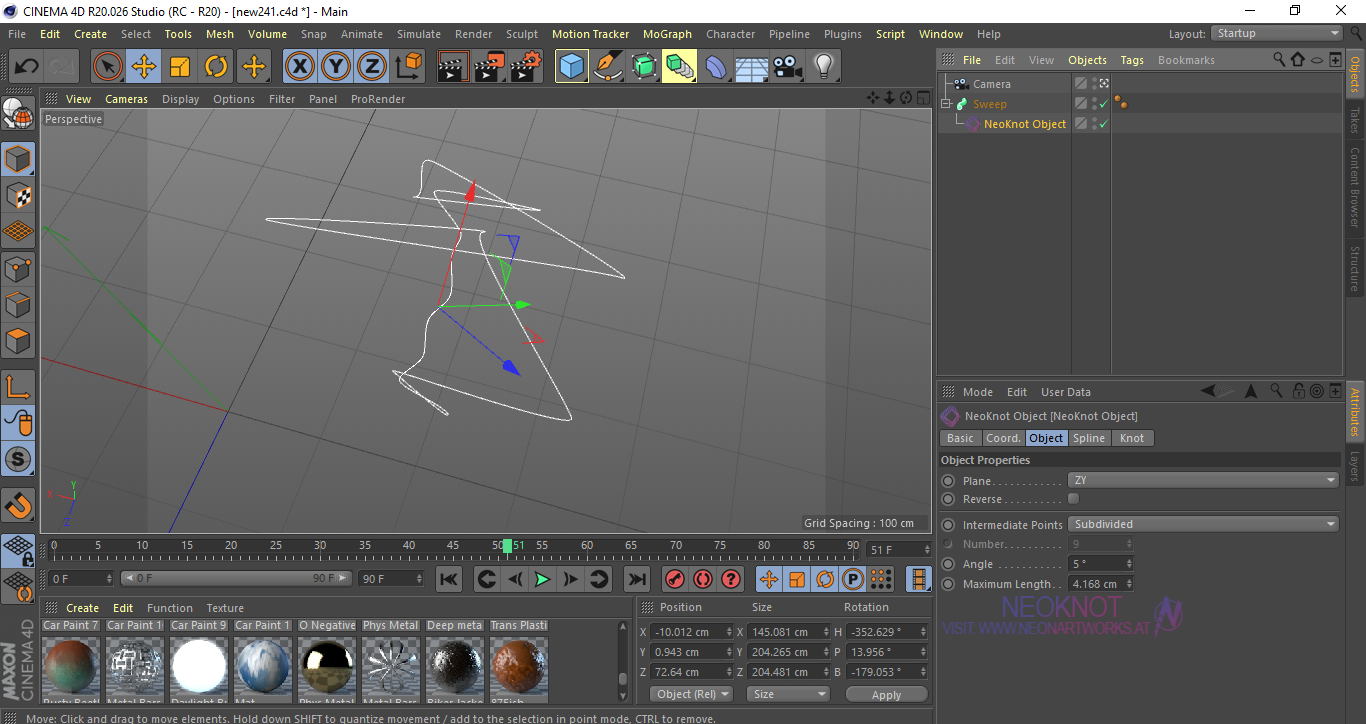
Task: Activate the Scale tool
Action: (180, 67)
